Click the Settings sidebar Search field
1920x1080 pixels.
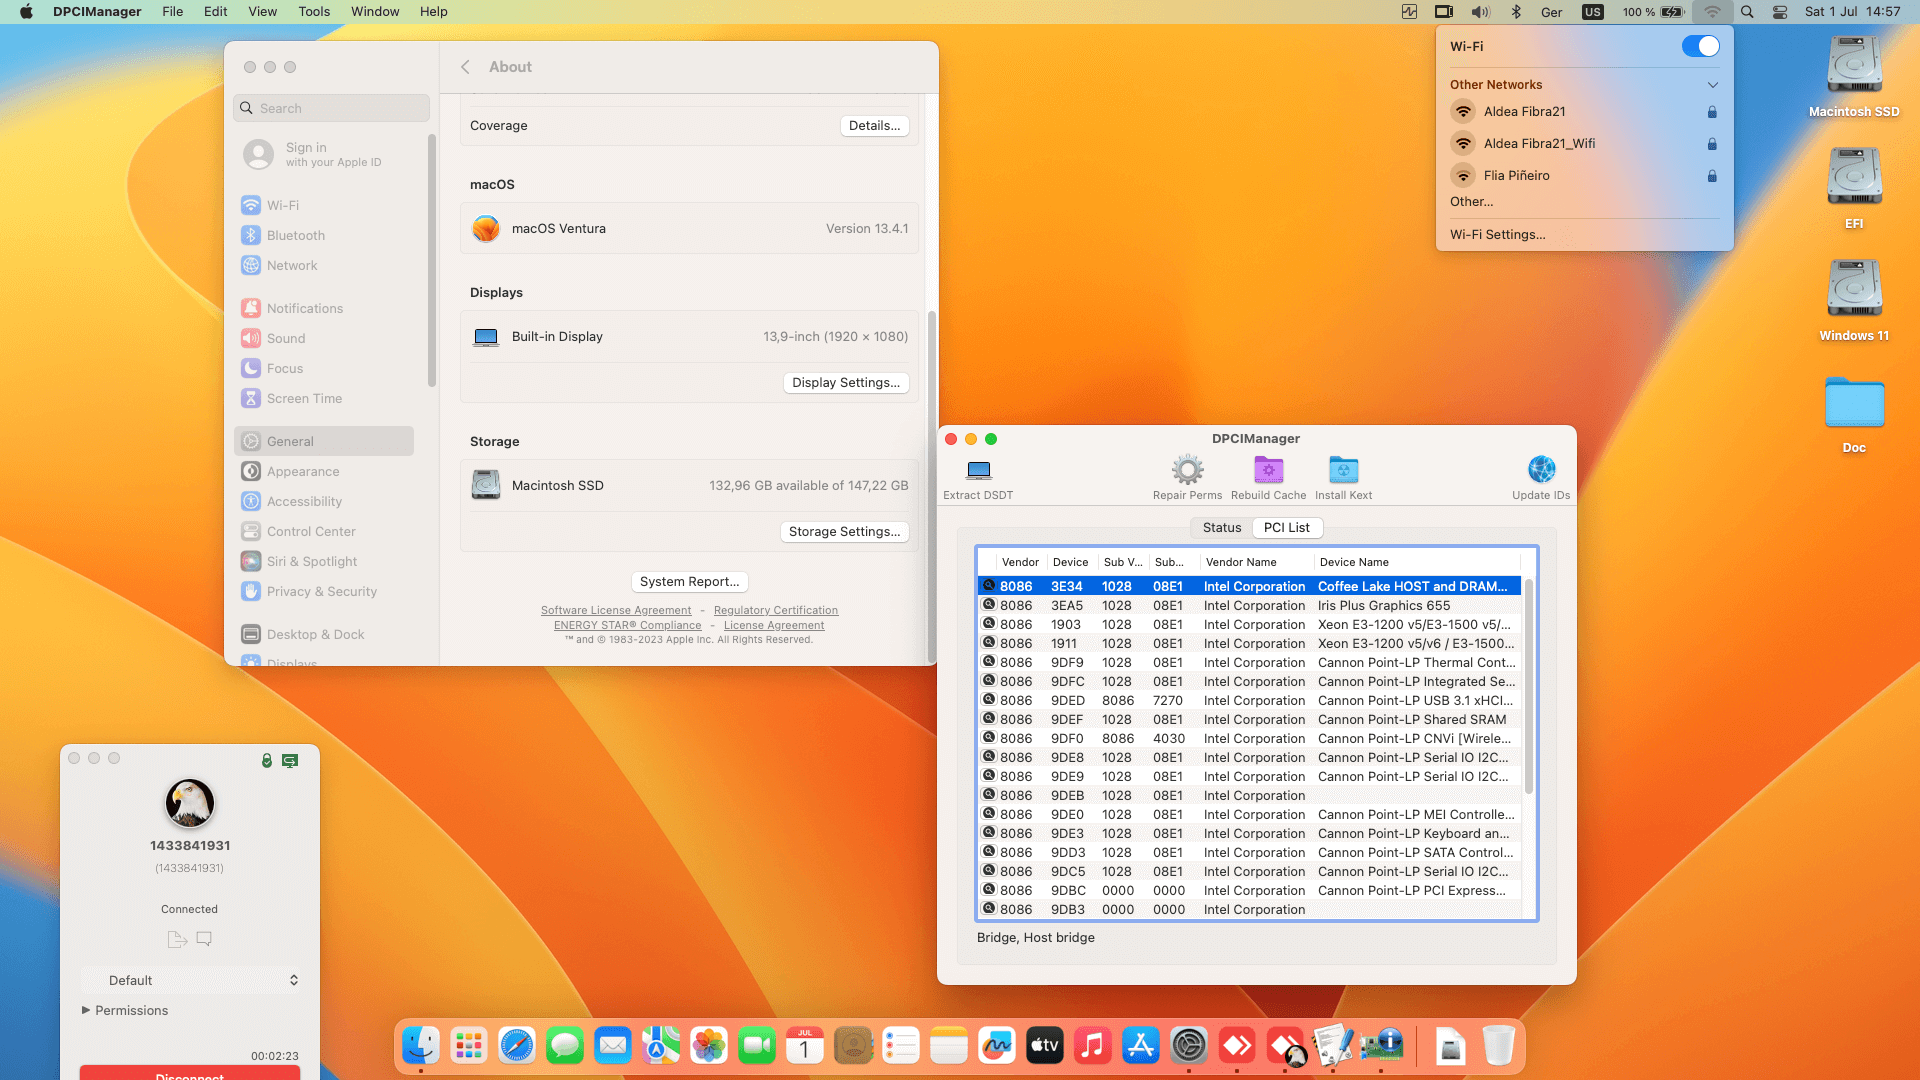click(x=332, y=108)
